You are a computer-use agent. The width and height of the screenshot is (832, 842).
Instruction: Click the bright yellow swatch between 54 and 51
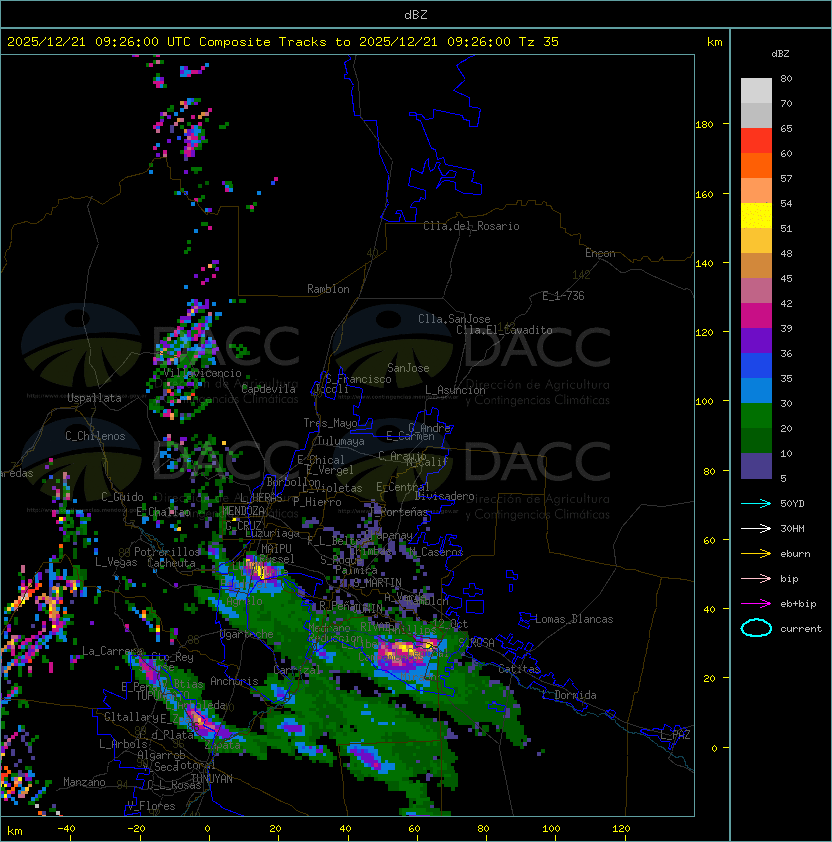coord(756,215)
